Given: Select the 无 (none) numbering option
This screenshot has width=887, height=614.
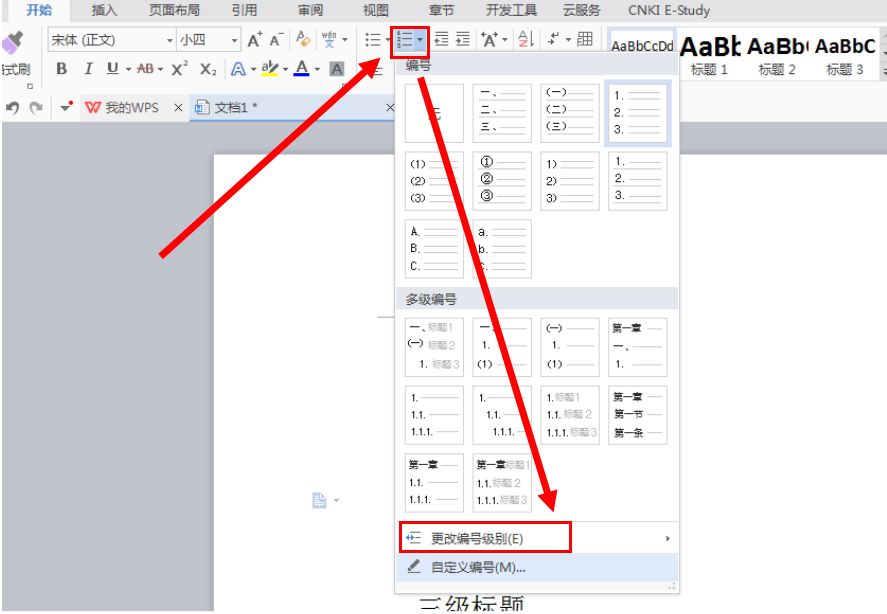Looking at the screenshot, I should click(434, 113).
